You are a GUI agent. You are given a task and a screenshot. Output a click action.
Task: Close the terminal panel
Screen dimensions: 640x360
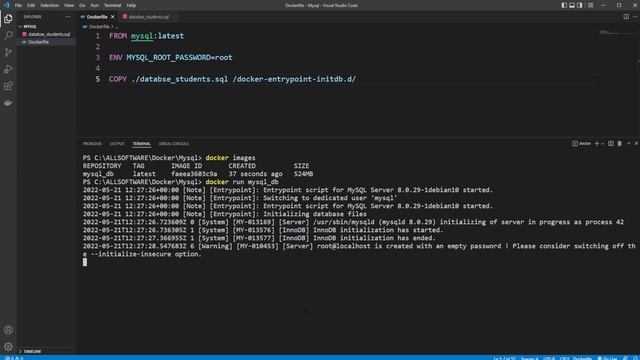[x=636, y=144]
